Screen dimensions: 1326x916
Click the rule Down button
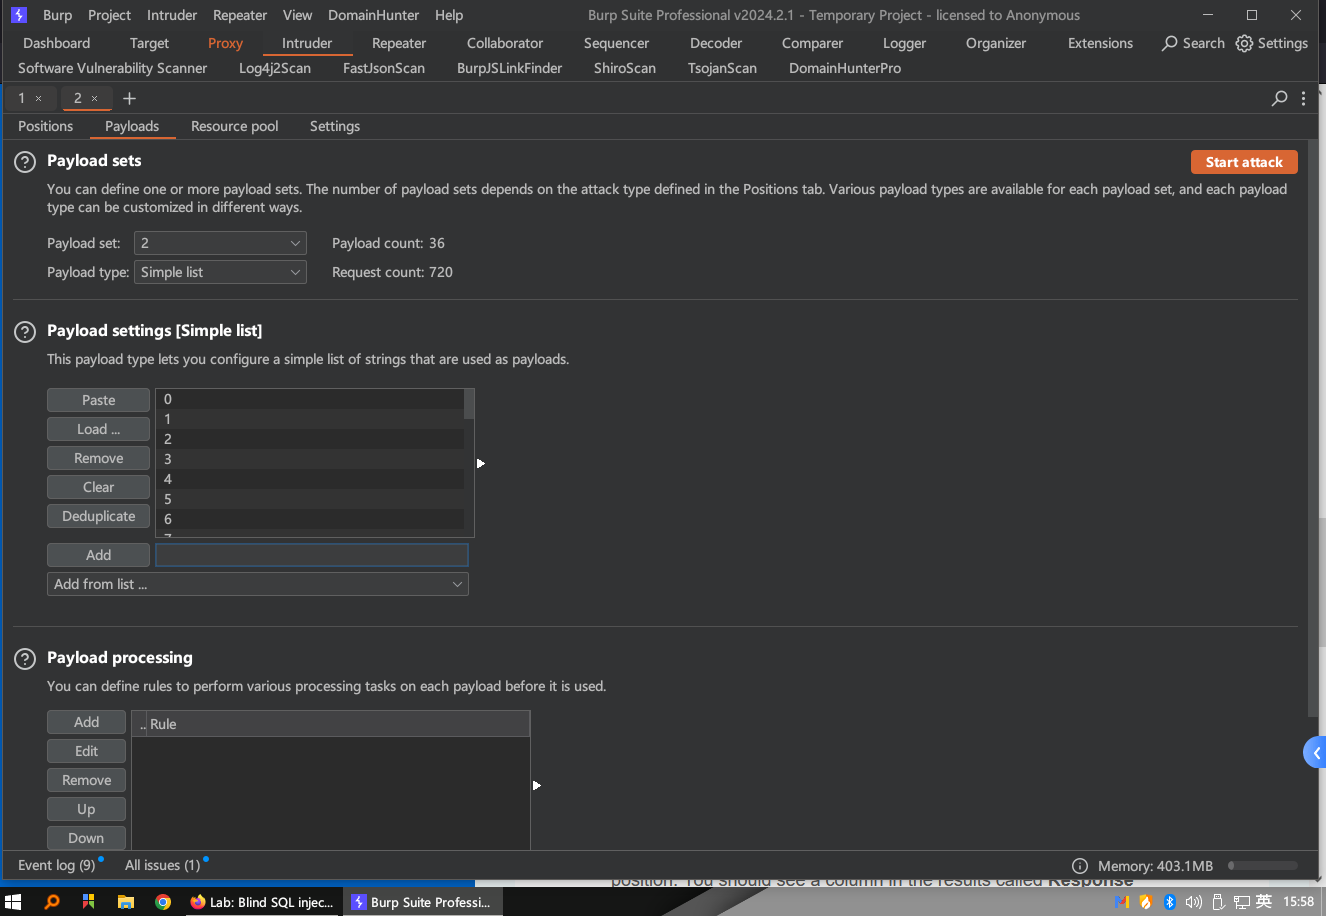pos(86,838)
